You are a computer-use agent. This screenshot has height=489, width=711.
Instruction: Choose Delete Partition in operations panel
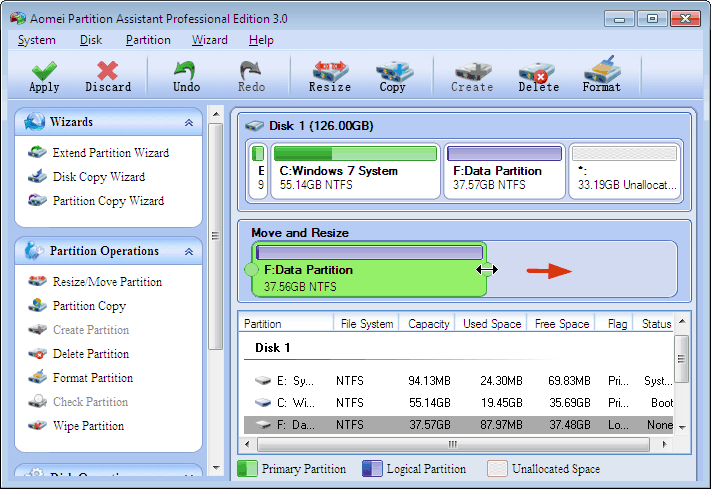pos(91,354)
